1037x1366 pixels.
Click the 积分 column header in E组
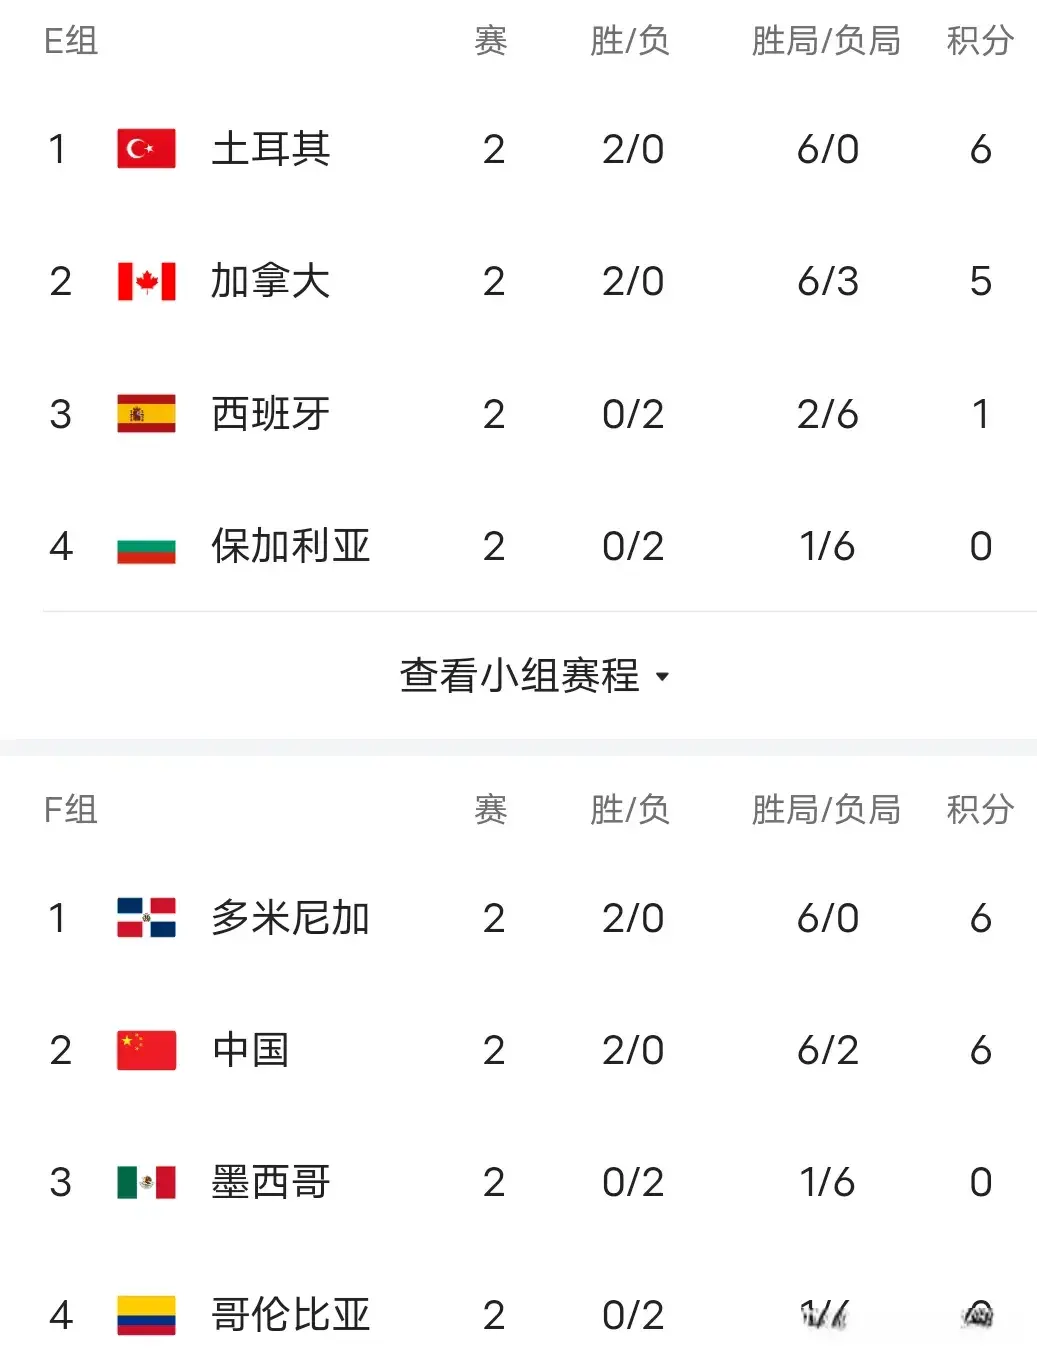point(980,41)
